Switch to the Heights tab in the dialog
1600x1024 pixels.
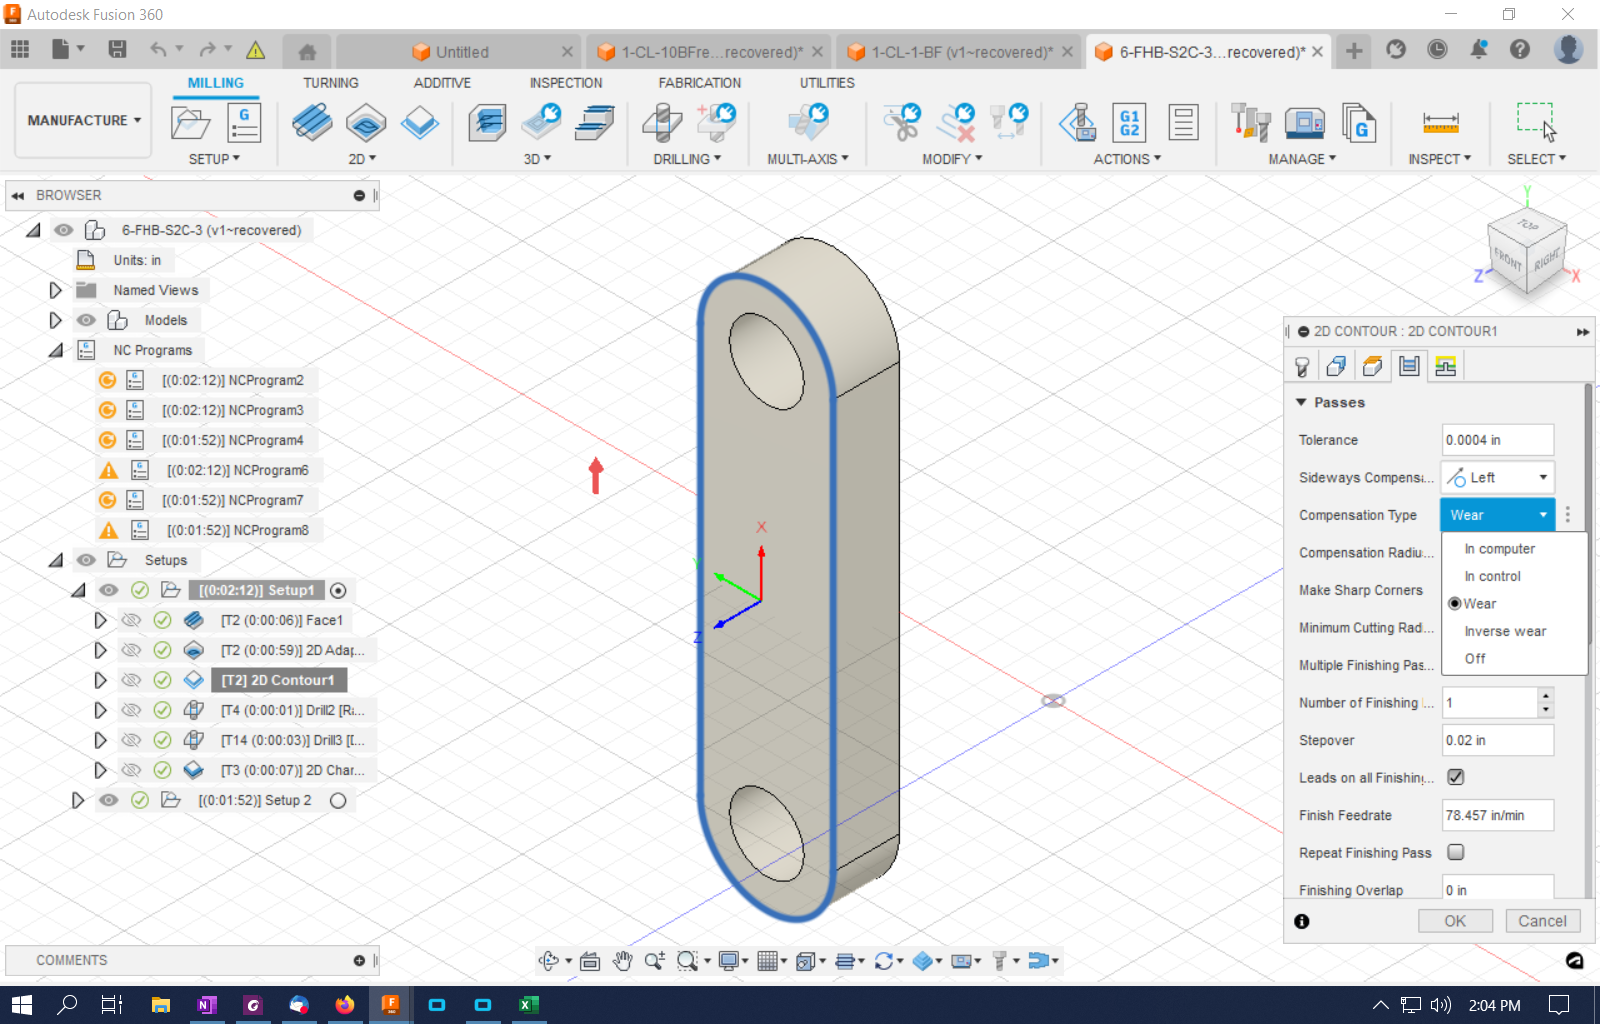(x=1372, y=365)
